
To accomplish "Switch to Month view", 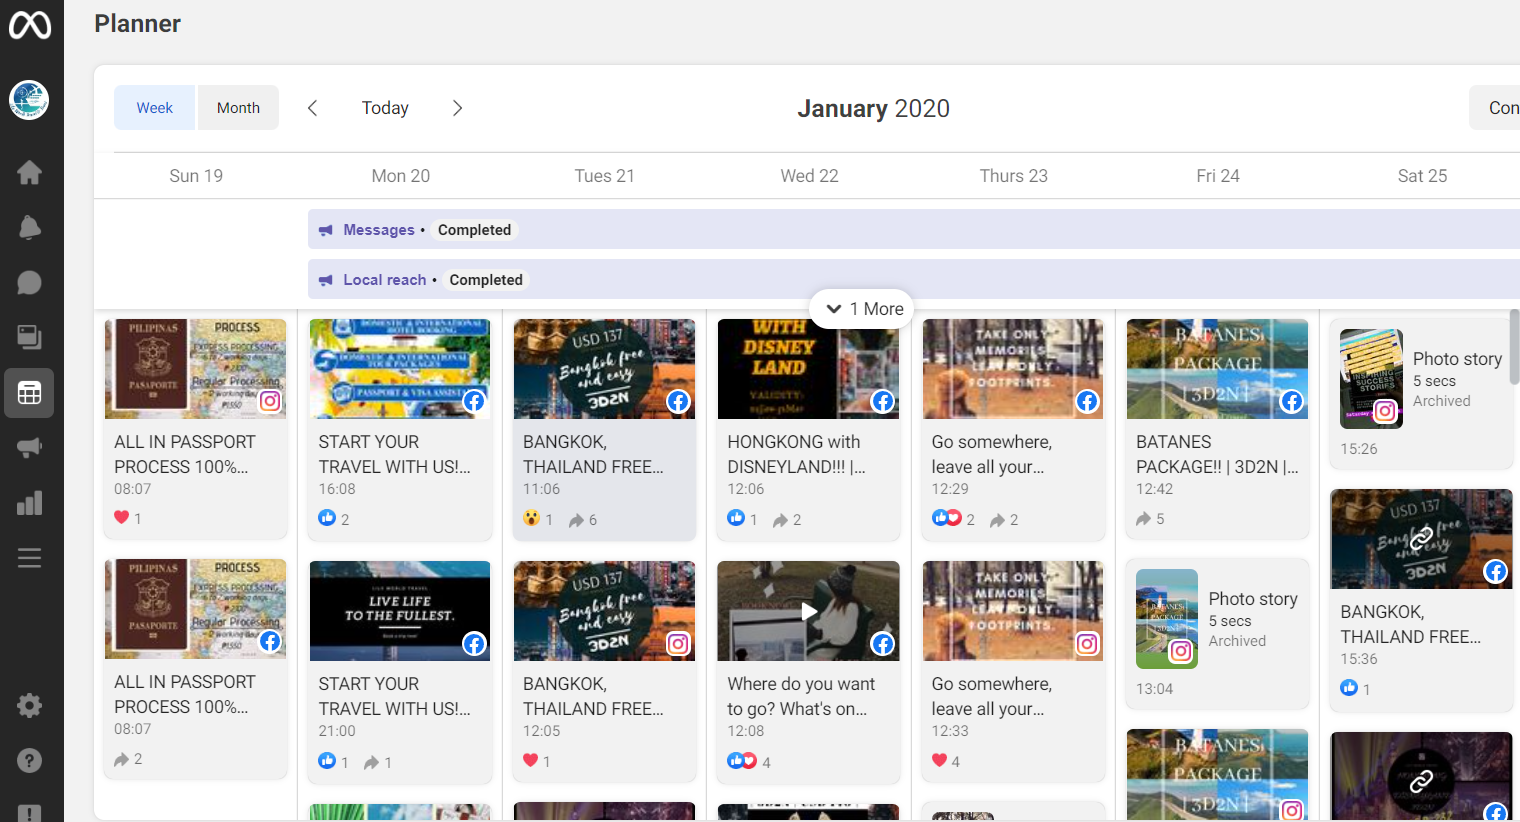I will tap(238, 108).
